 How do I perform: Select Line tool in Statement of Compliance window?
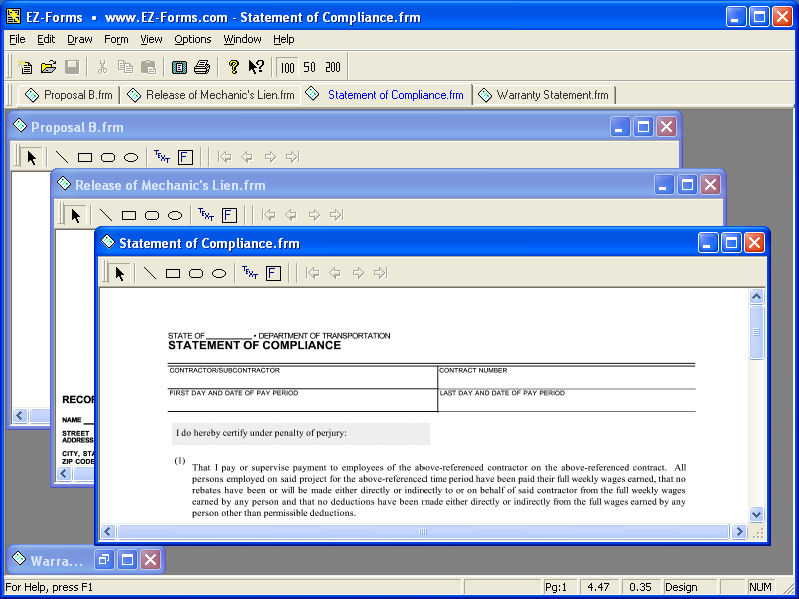click(x=150, y=273)
